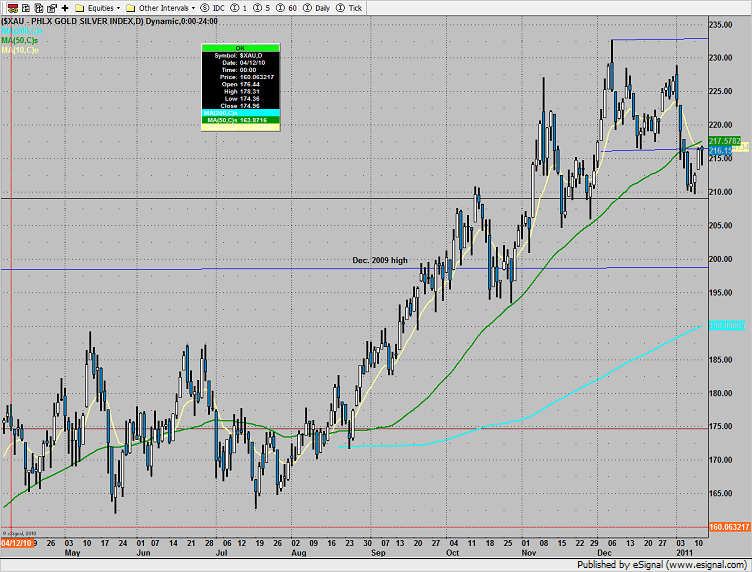
Task: Click the 216.15 blue price marker
Action: click(x=720, y=151)
